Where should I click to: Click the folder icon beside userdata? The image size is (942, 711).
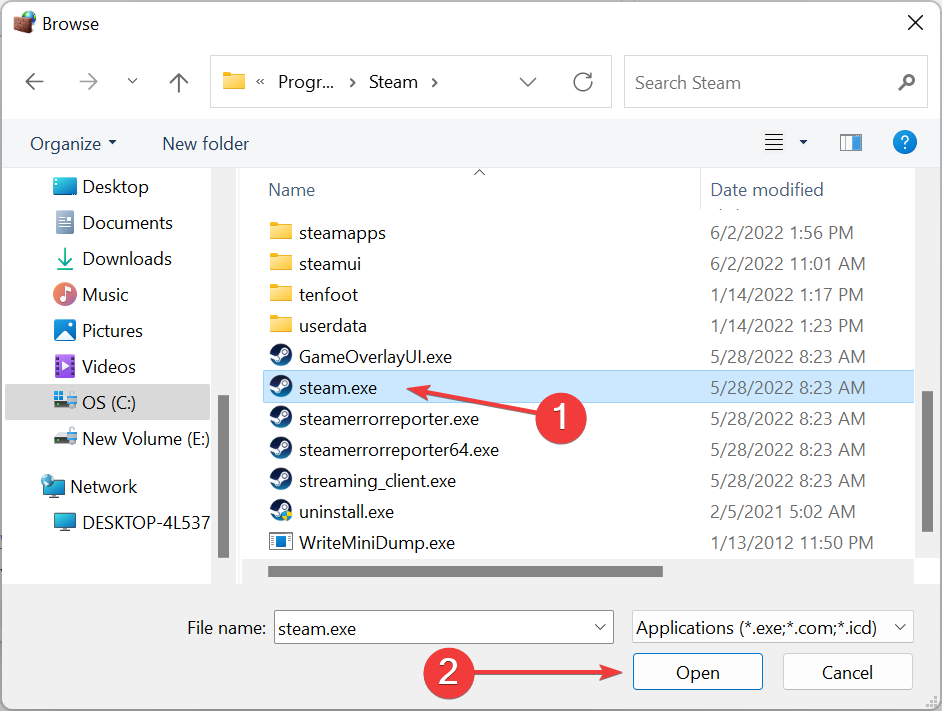(x=281, y=324)
